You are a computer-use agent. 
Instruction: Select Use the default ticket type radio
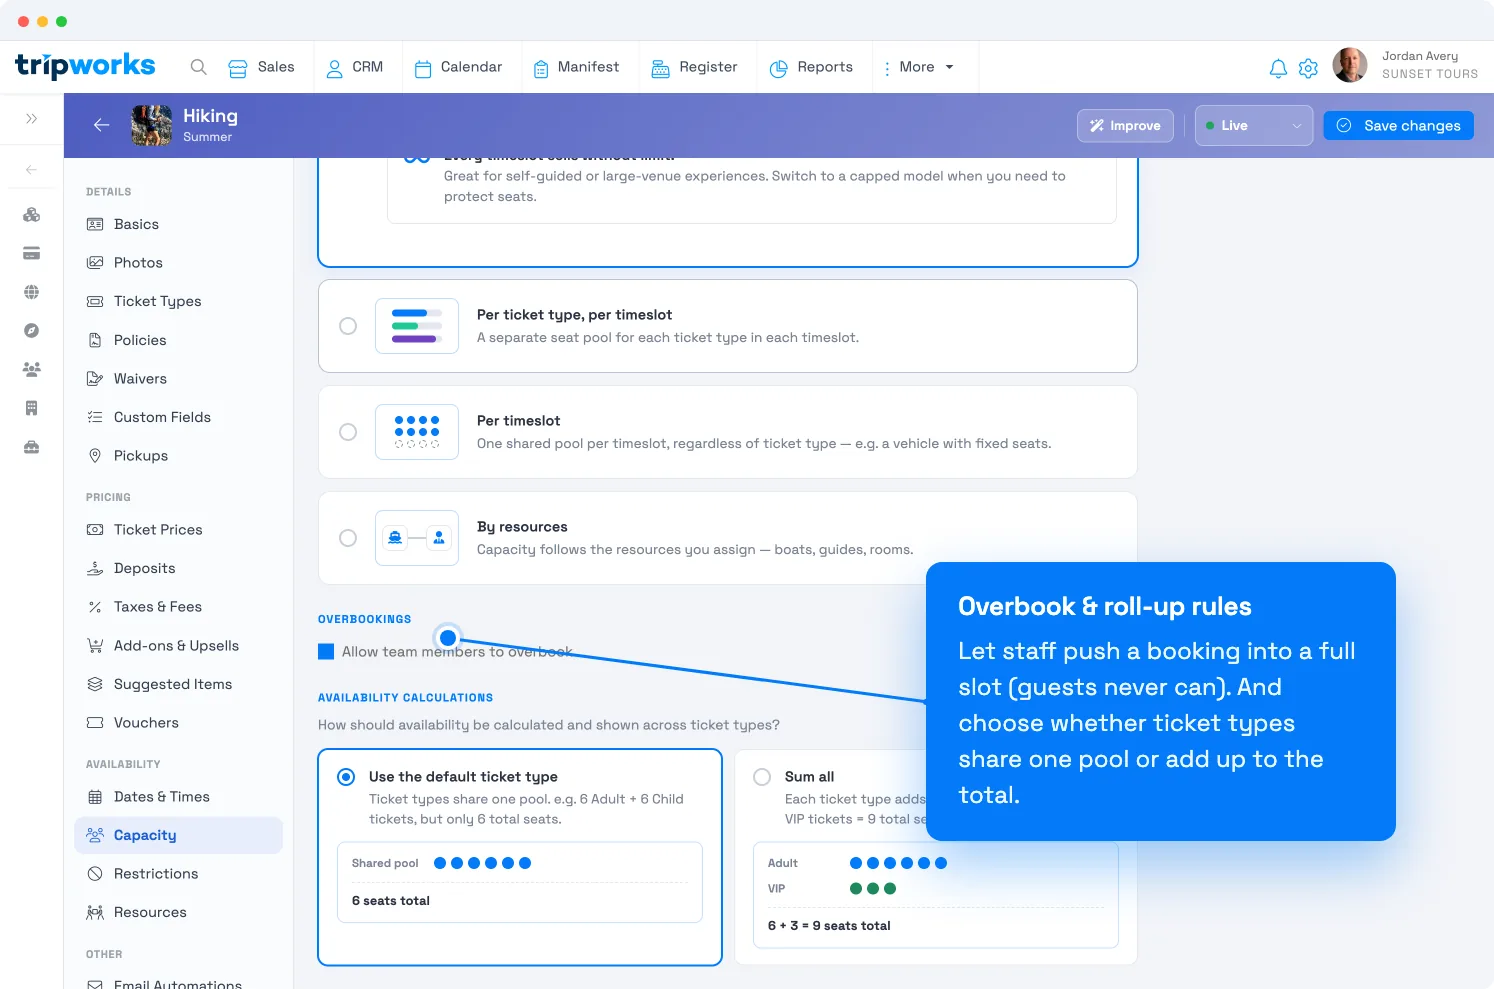(x=346, y=777)
